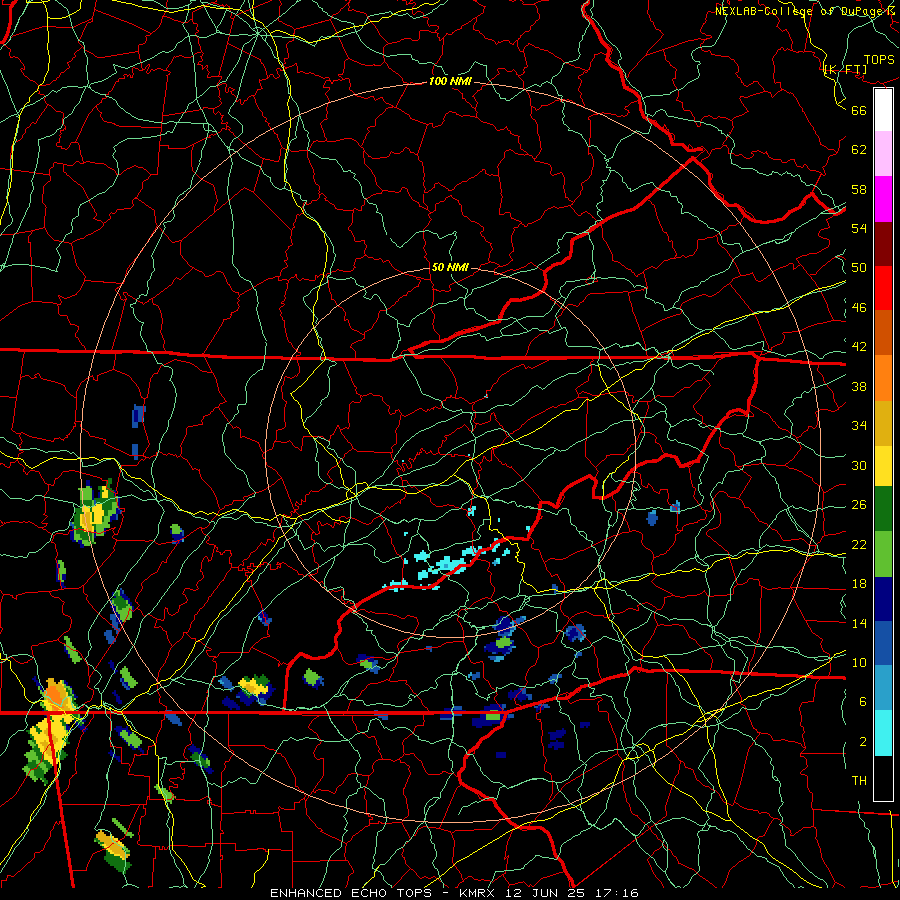
Task: Click the black TH threshold swatch
Action: [x=883, y=778]
